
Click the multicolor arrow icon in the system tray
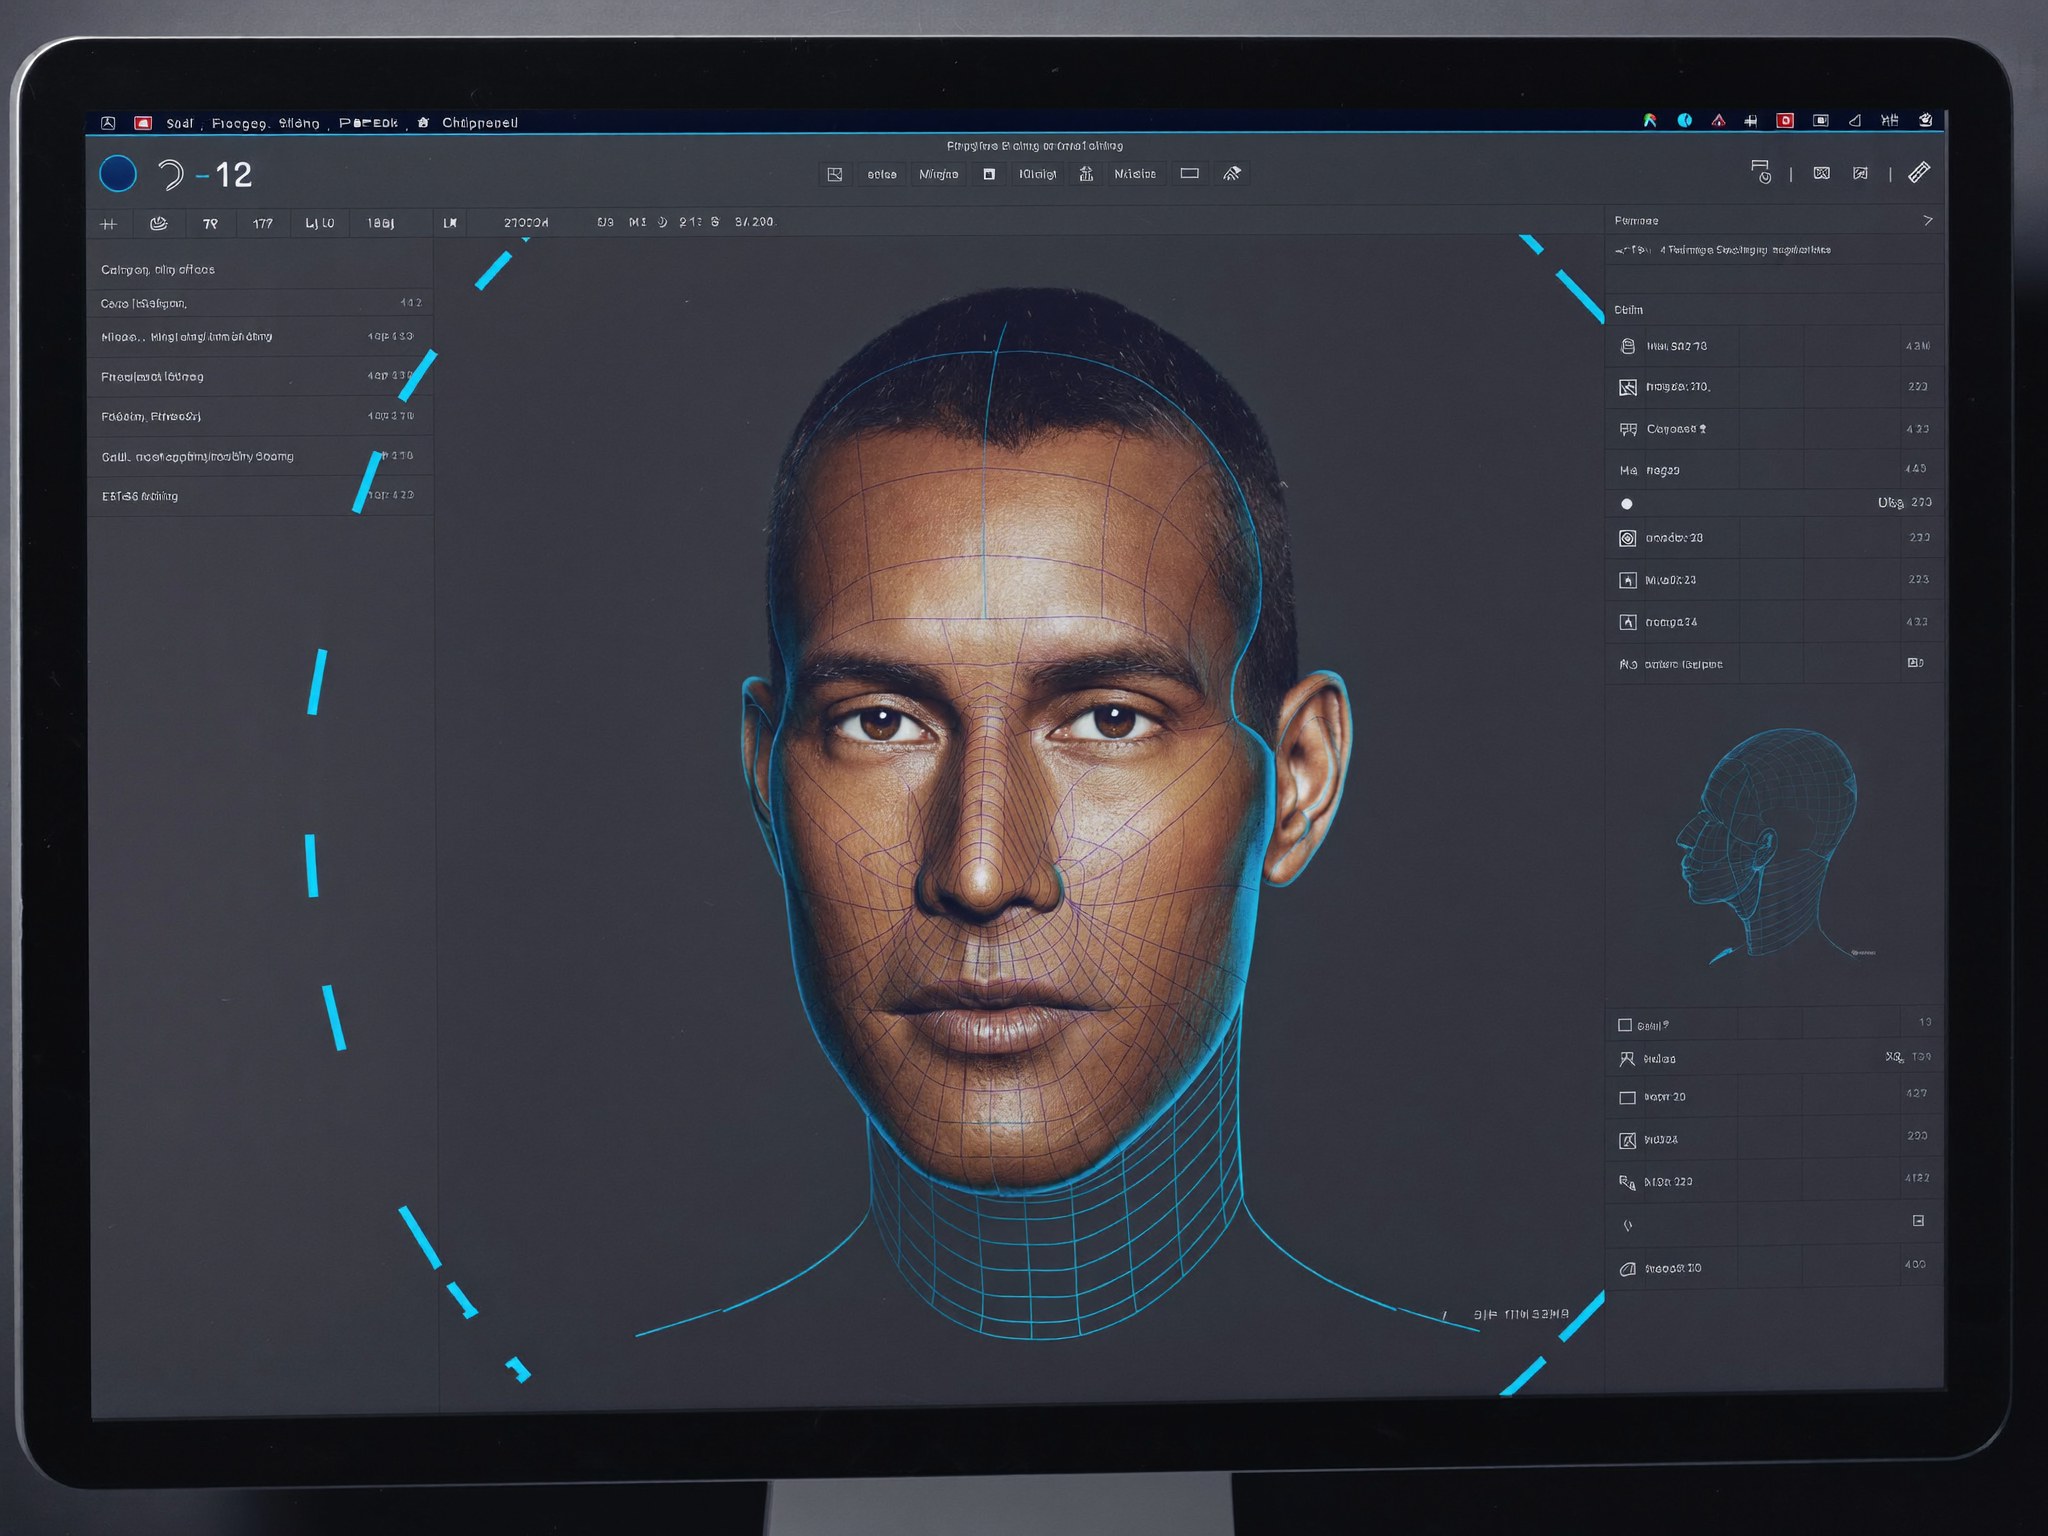1650,120
